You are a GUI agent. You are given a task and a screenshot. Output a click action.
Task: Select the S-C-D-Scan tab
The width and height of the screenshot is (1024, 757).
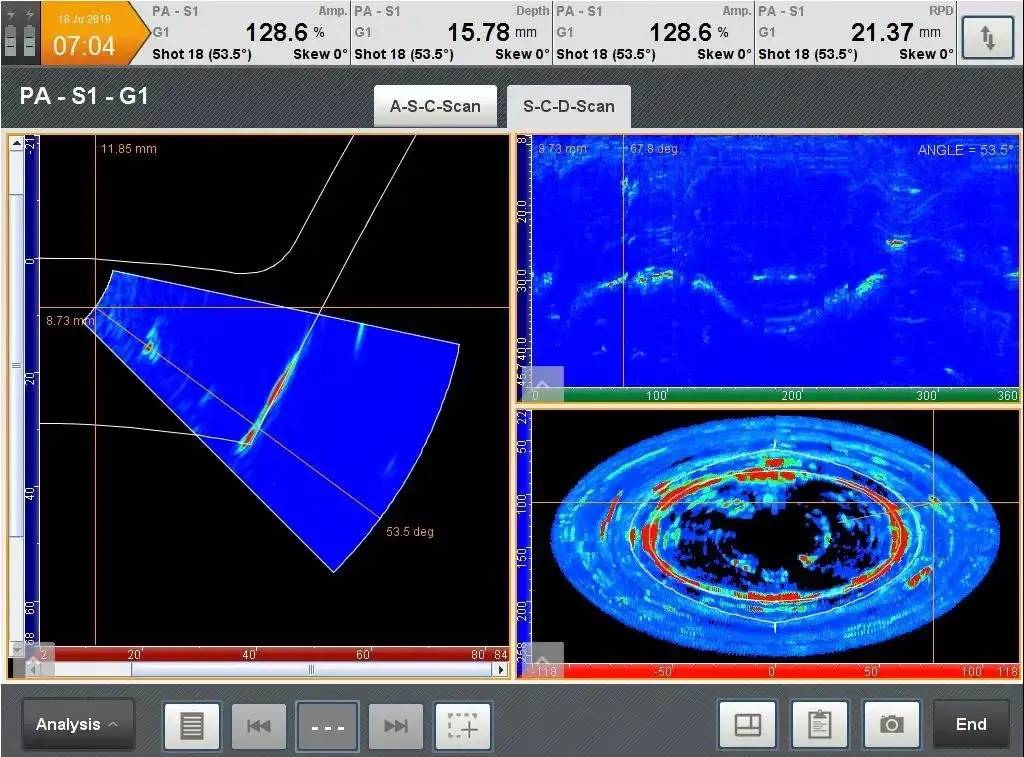[568, 106]
